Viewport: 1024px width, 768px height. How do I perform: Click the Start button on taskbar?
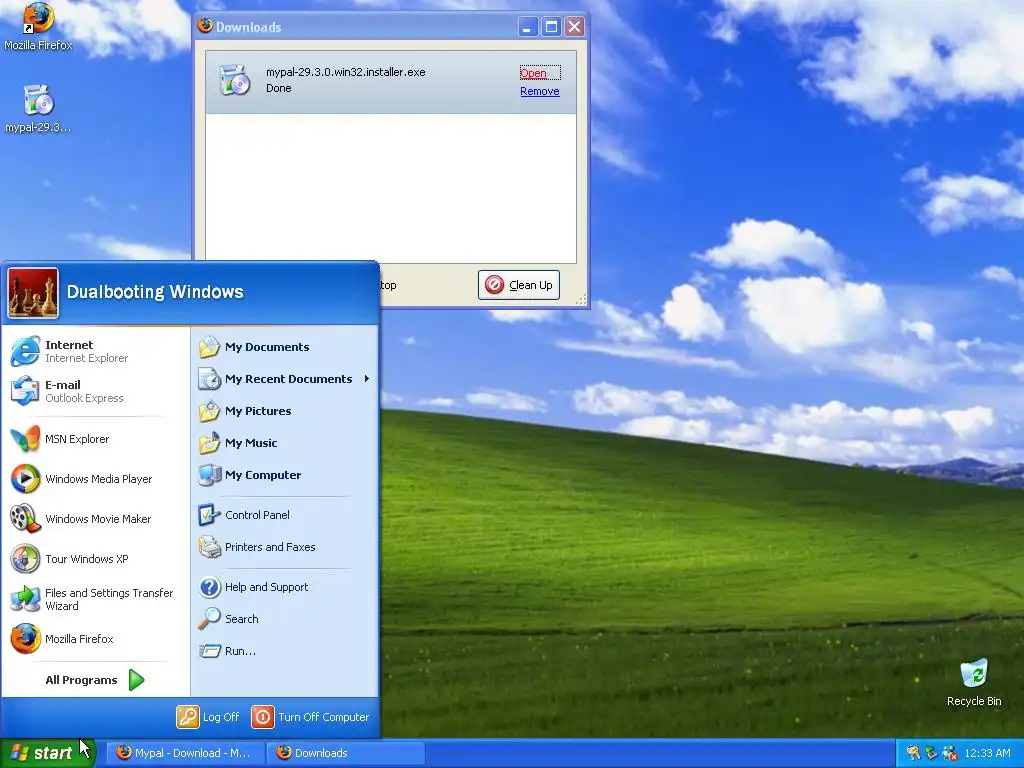point(48,753)
